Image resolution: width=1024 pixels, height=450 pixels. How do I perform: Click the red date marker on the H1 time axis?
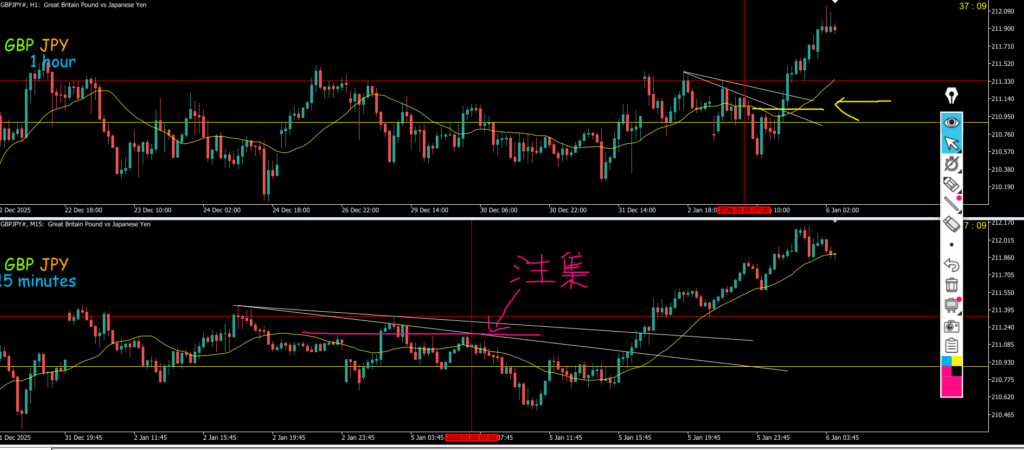pyautogui.click(x=745, y=210)
